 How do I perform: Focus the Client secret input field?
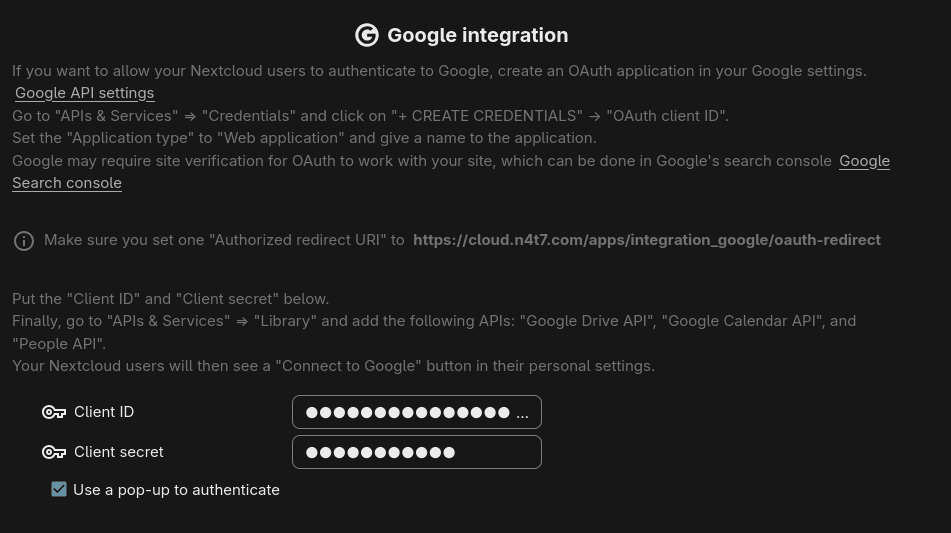tap(416, 452)
